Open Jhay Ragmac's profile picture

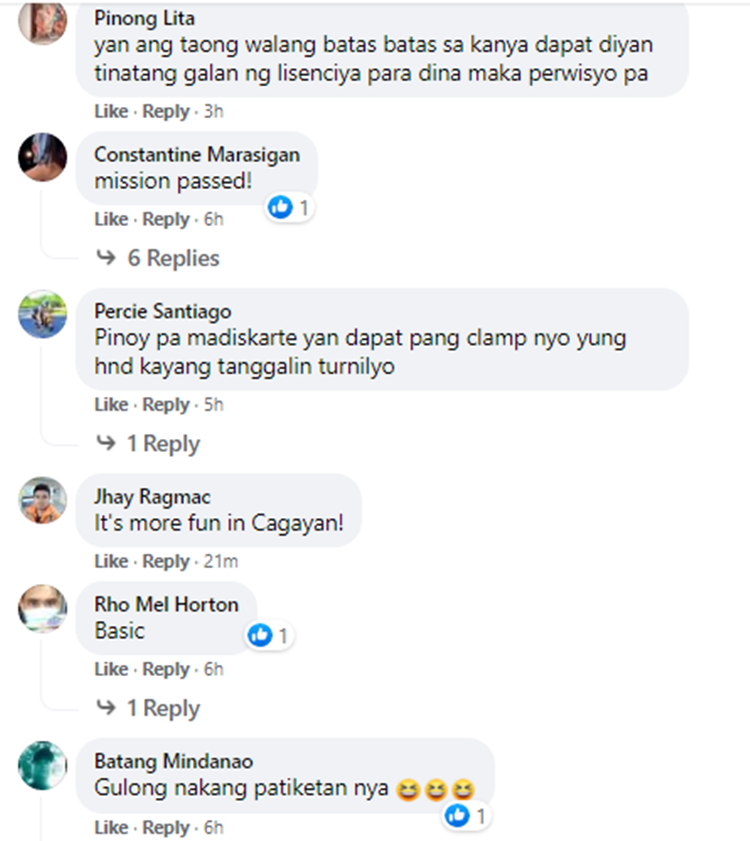(x=42, y=500)
